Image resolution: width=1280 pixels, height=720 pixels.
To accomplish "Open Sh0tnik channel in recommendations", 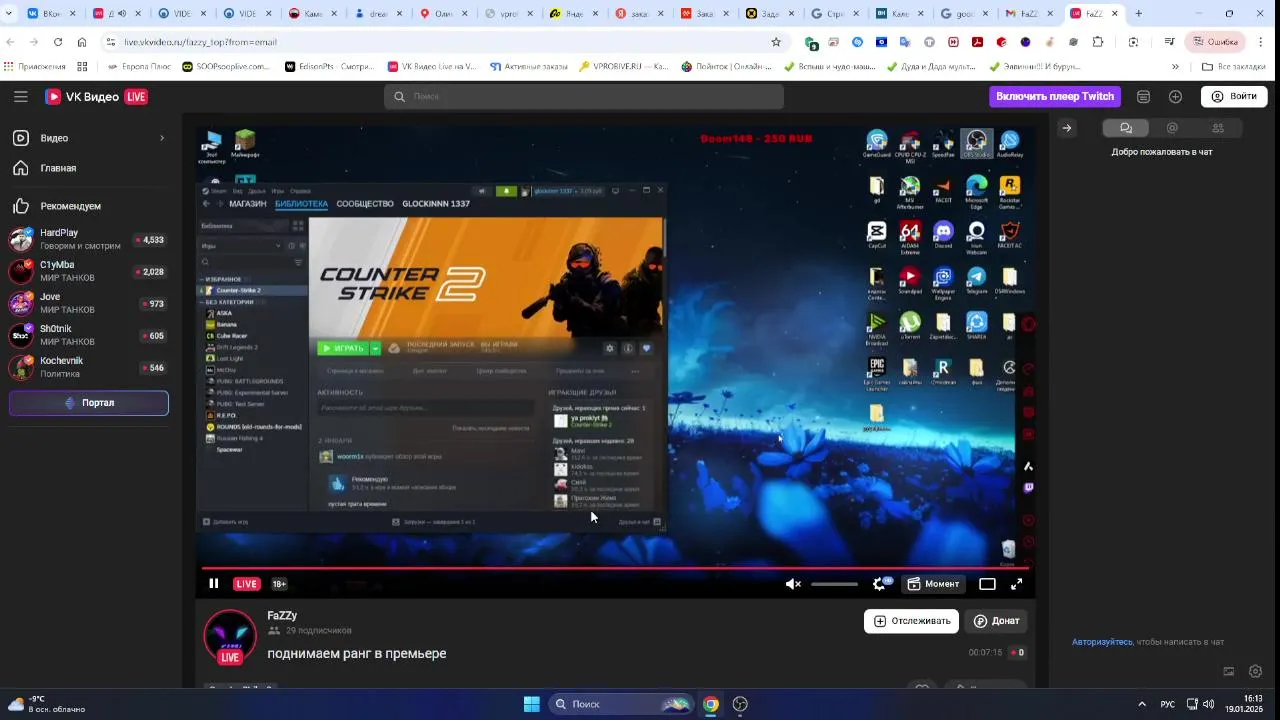I will tap(88, 335).
